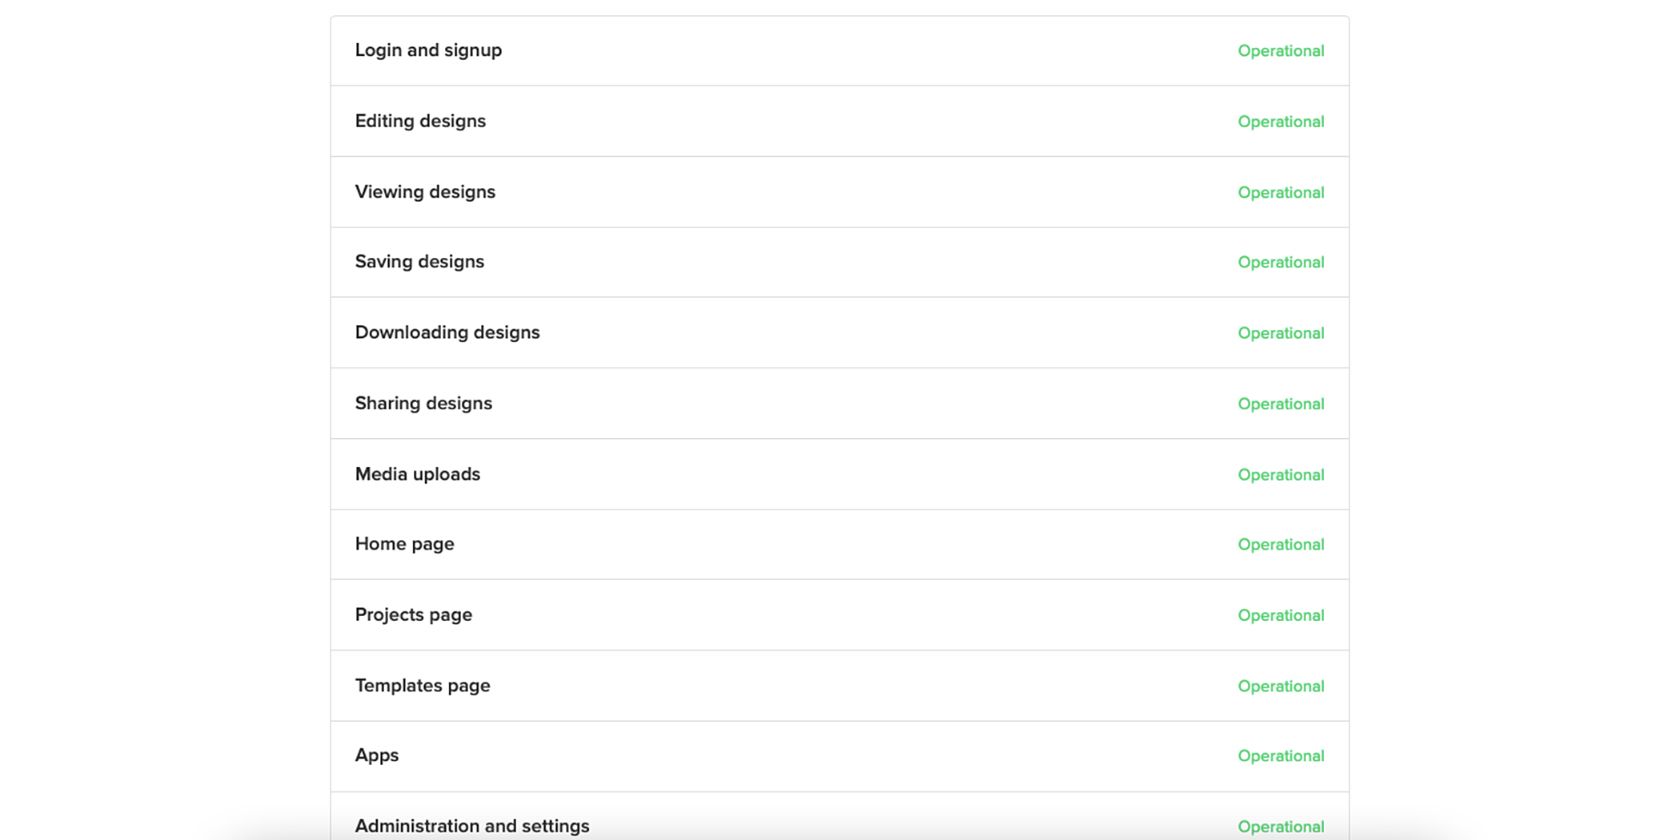
Task: Click Operational status for Home page
Action: [1281, 545]
